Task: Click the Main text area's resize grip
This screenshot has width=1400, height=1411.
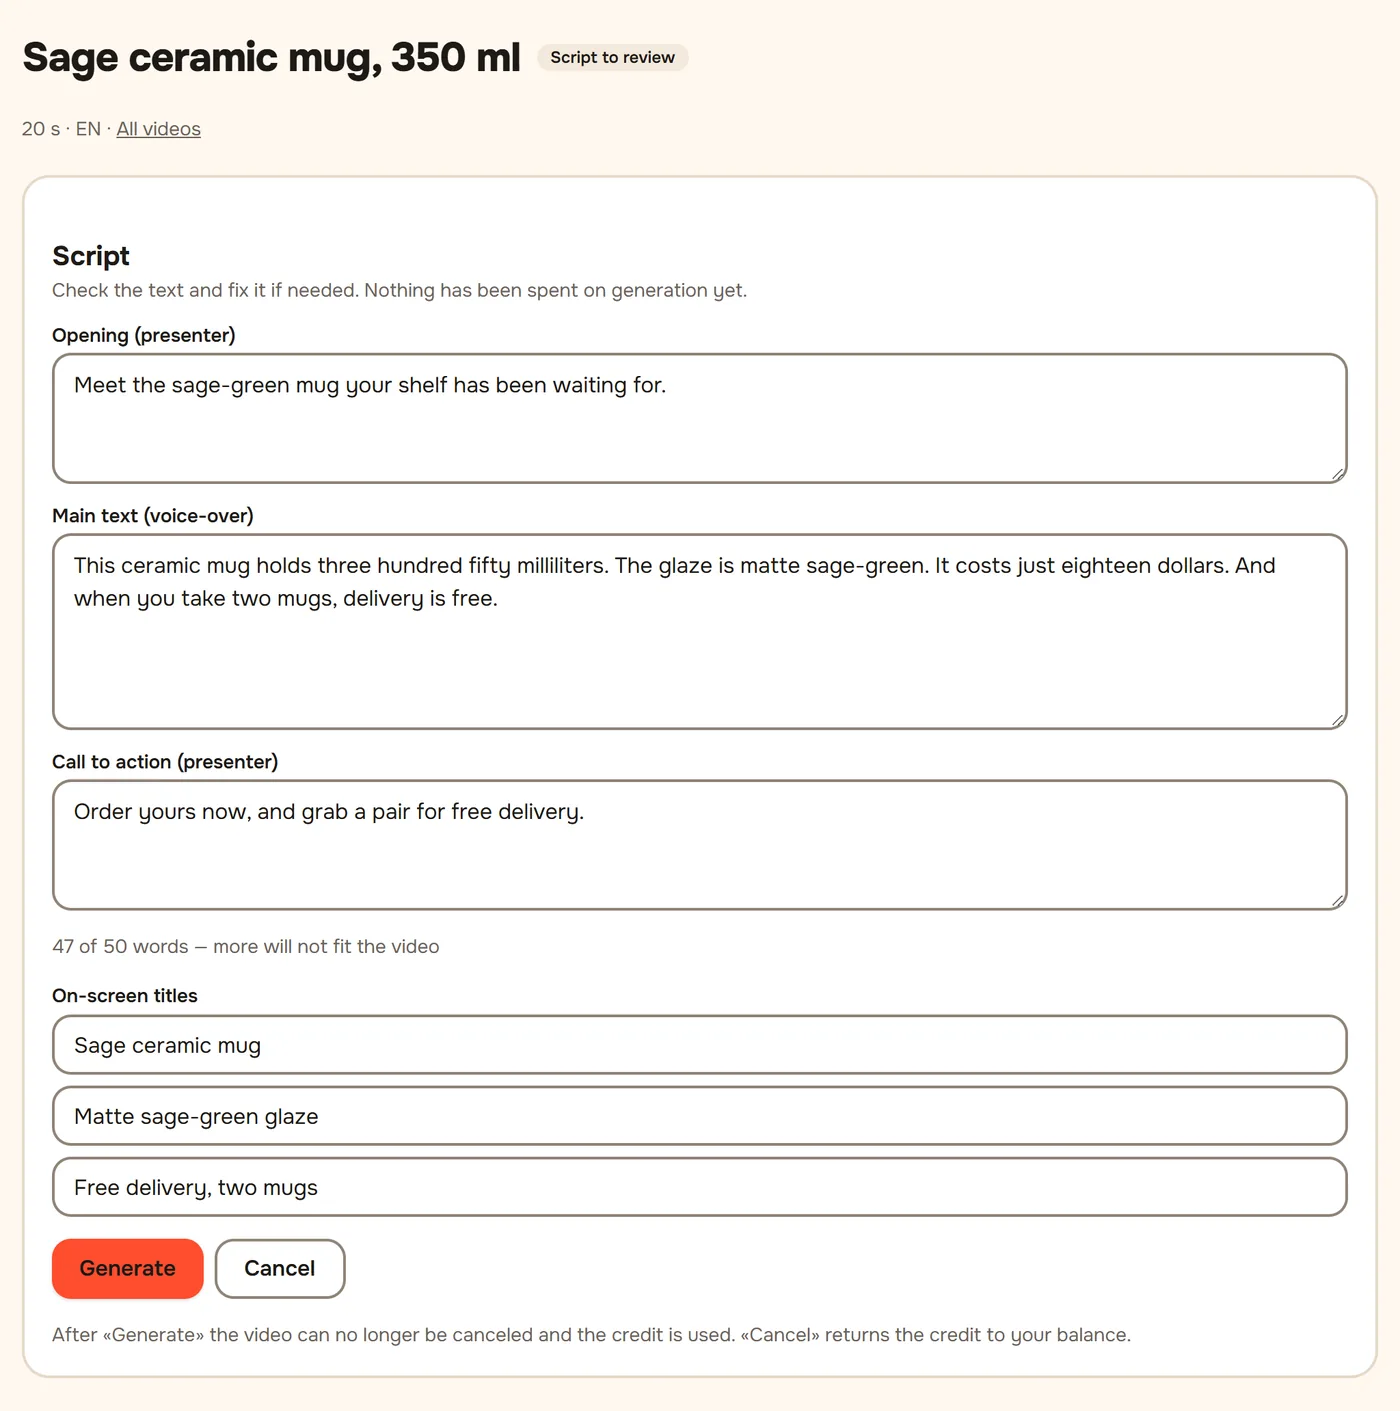Action: coord(1337,720)
